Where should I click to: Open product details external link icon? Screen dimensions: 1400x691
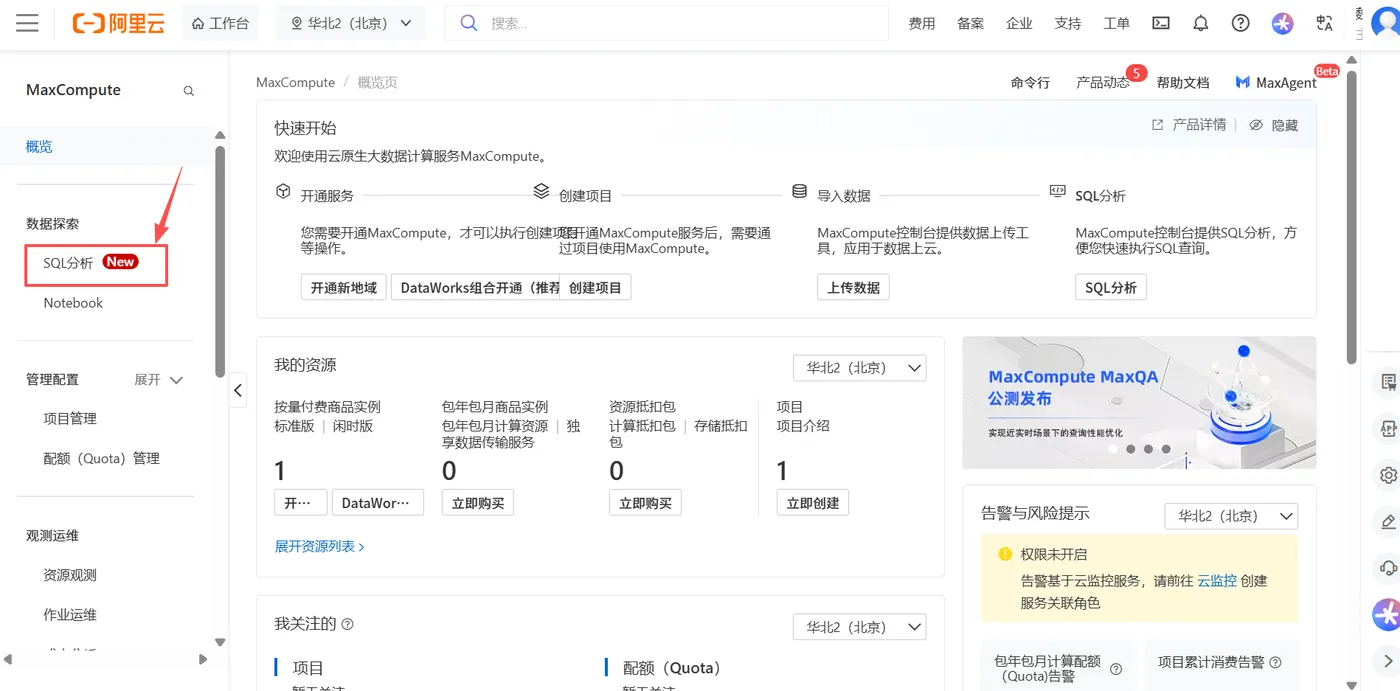(1157, 125)
